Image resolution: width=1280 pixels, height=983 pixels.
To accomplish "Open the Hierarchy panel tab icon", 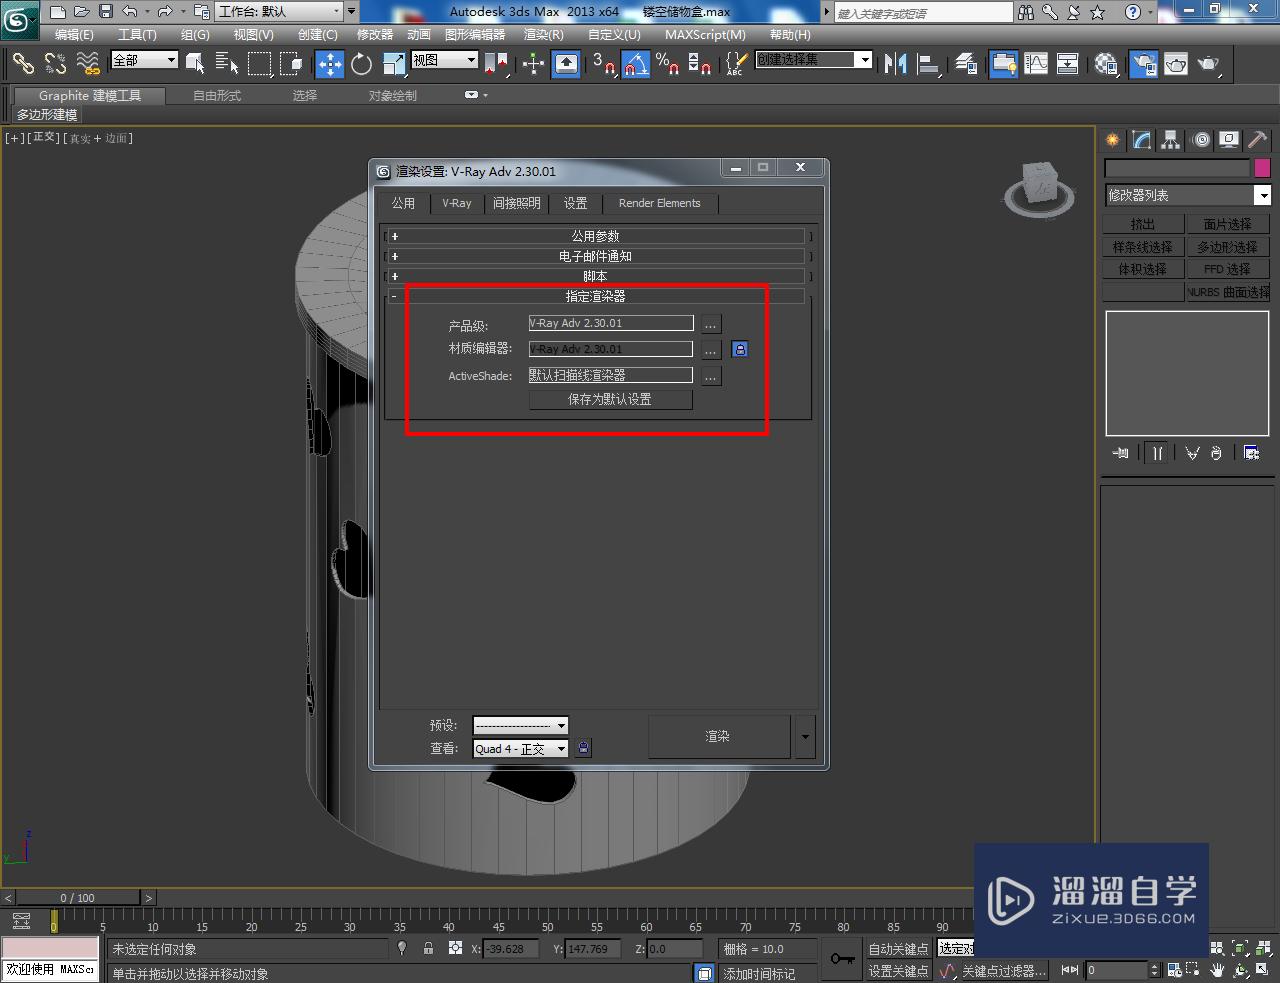I will 1171,140.
